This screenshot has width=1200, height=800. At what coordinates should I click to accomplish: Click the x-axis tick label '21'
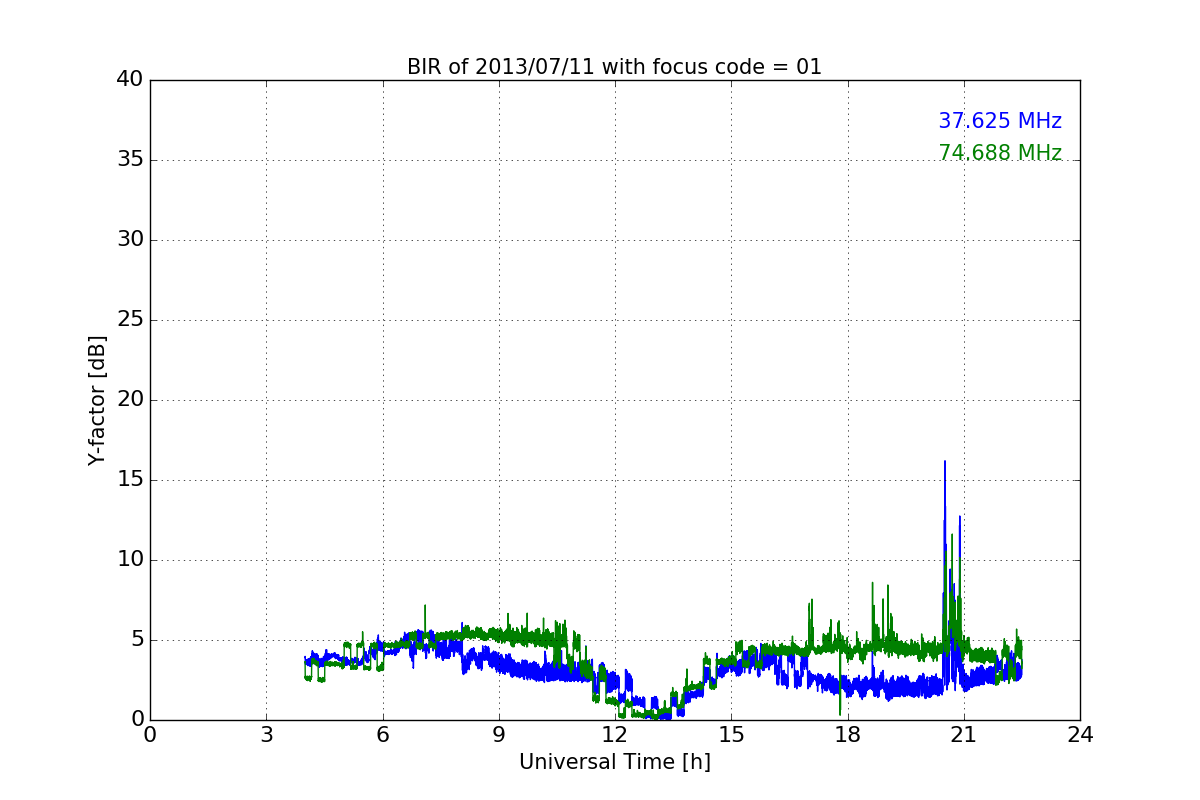[963, 734]
